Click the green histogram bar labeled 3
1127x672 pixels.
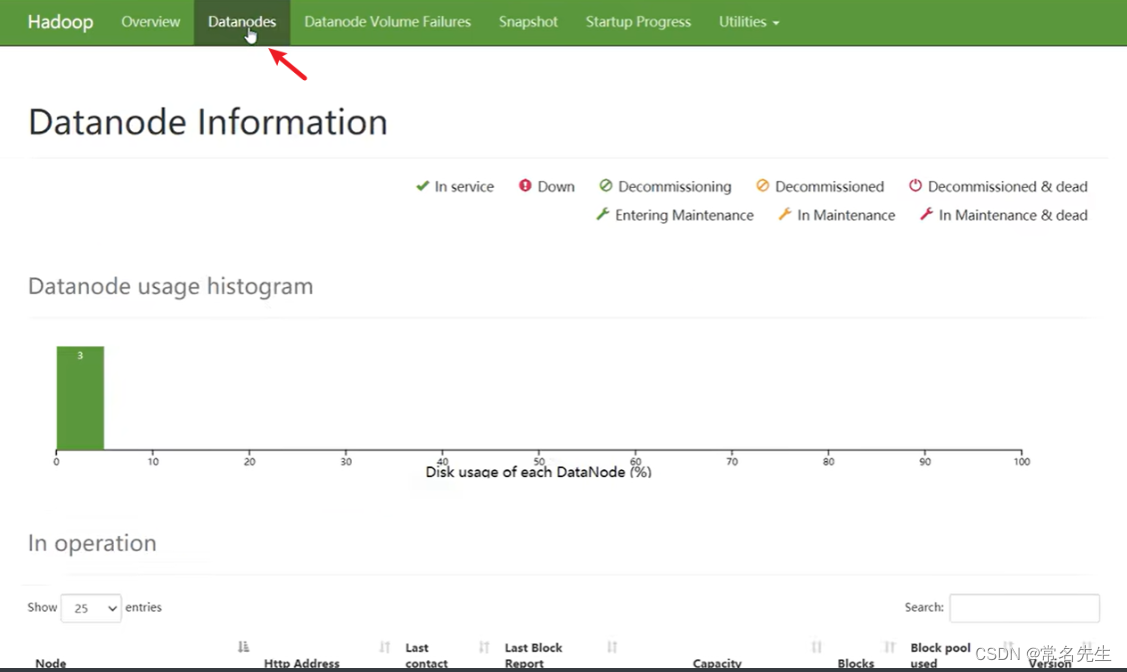(x=80, y=398)
